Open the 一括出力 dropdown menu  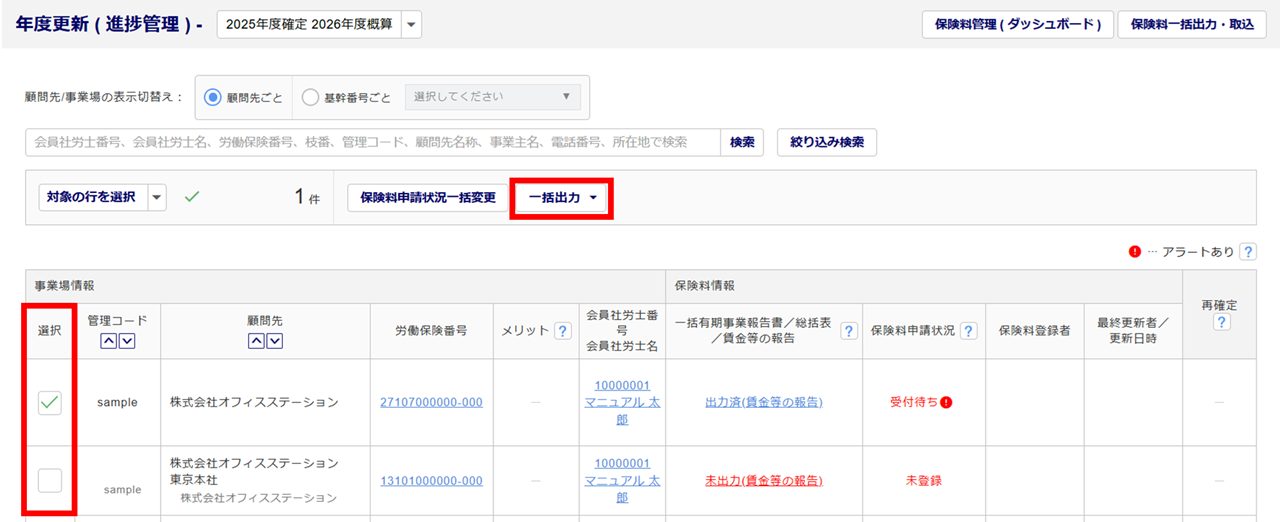[561, 198]
